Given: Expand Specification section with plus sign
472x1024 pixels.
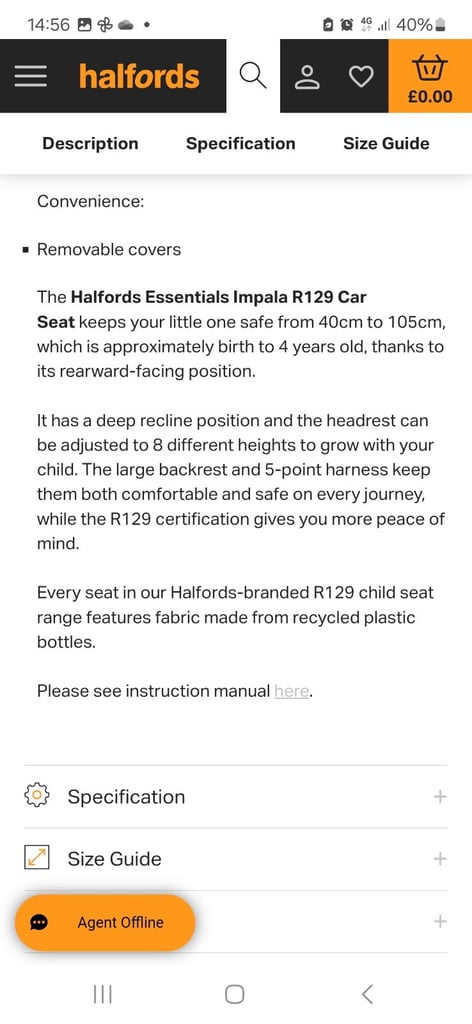Looking at the screenshot, I should click(x=441, y=796).
